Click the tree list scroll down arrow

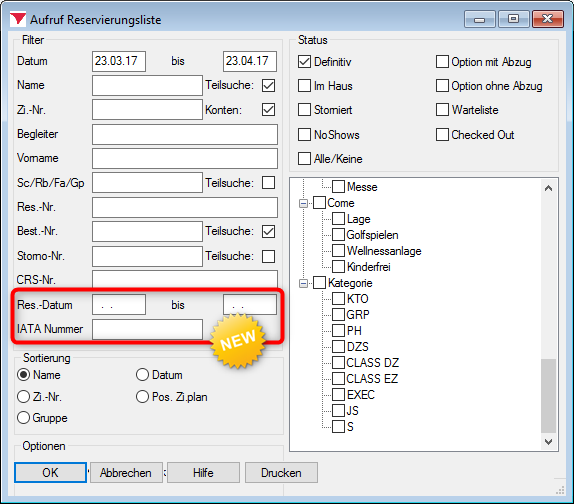tap(548, 442)
